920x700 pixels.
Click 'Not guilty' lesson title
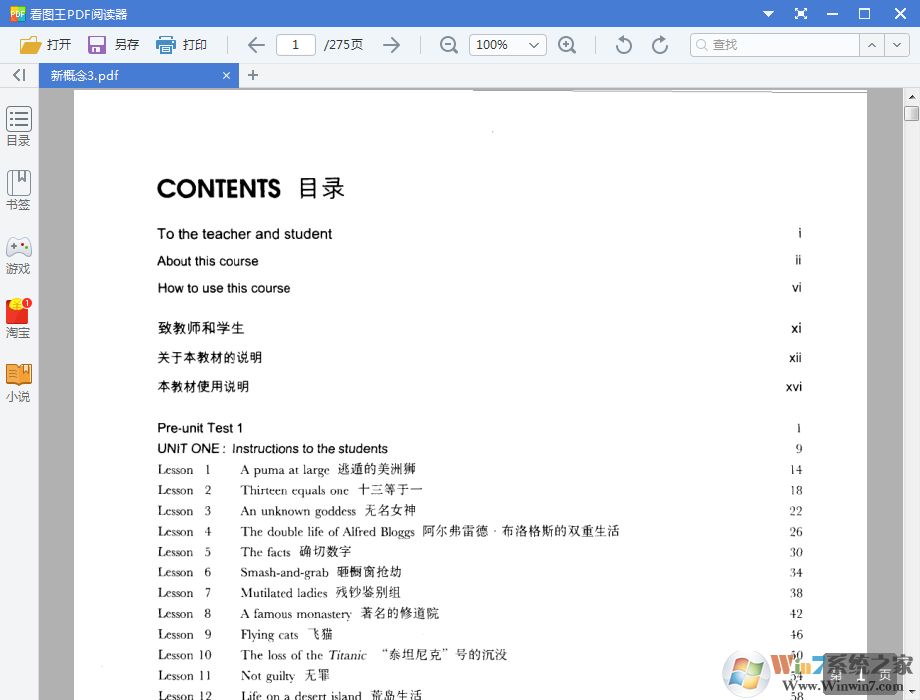tap(268, 675)
